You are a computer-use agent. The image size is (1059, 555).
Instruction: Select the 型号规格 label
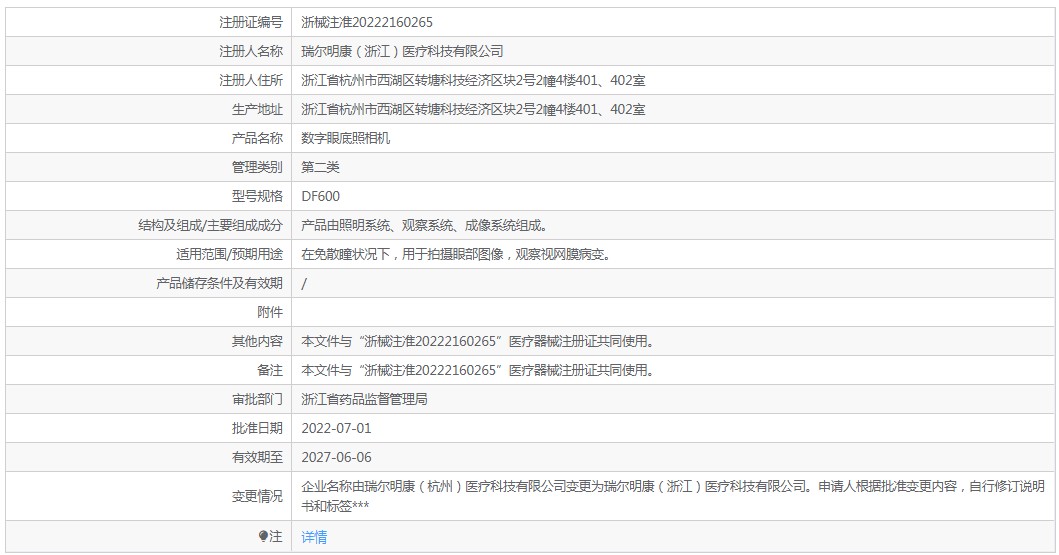coord(257,196)
